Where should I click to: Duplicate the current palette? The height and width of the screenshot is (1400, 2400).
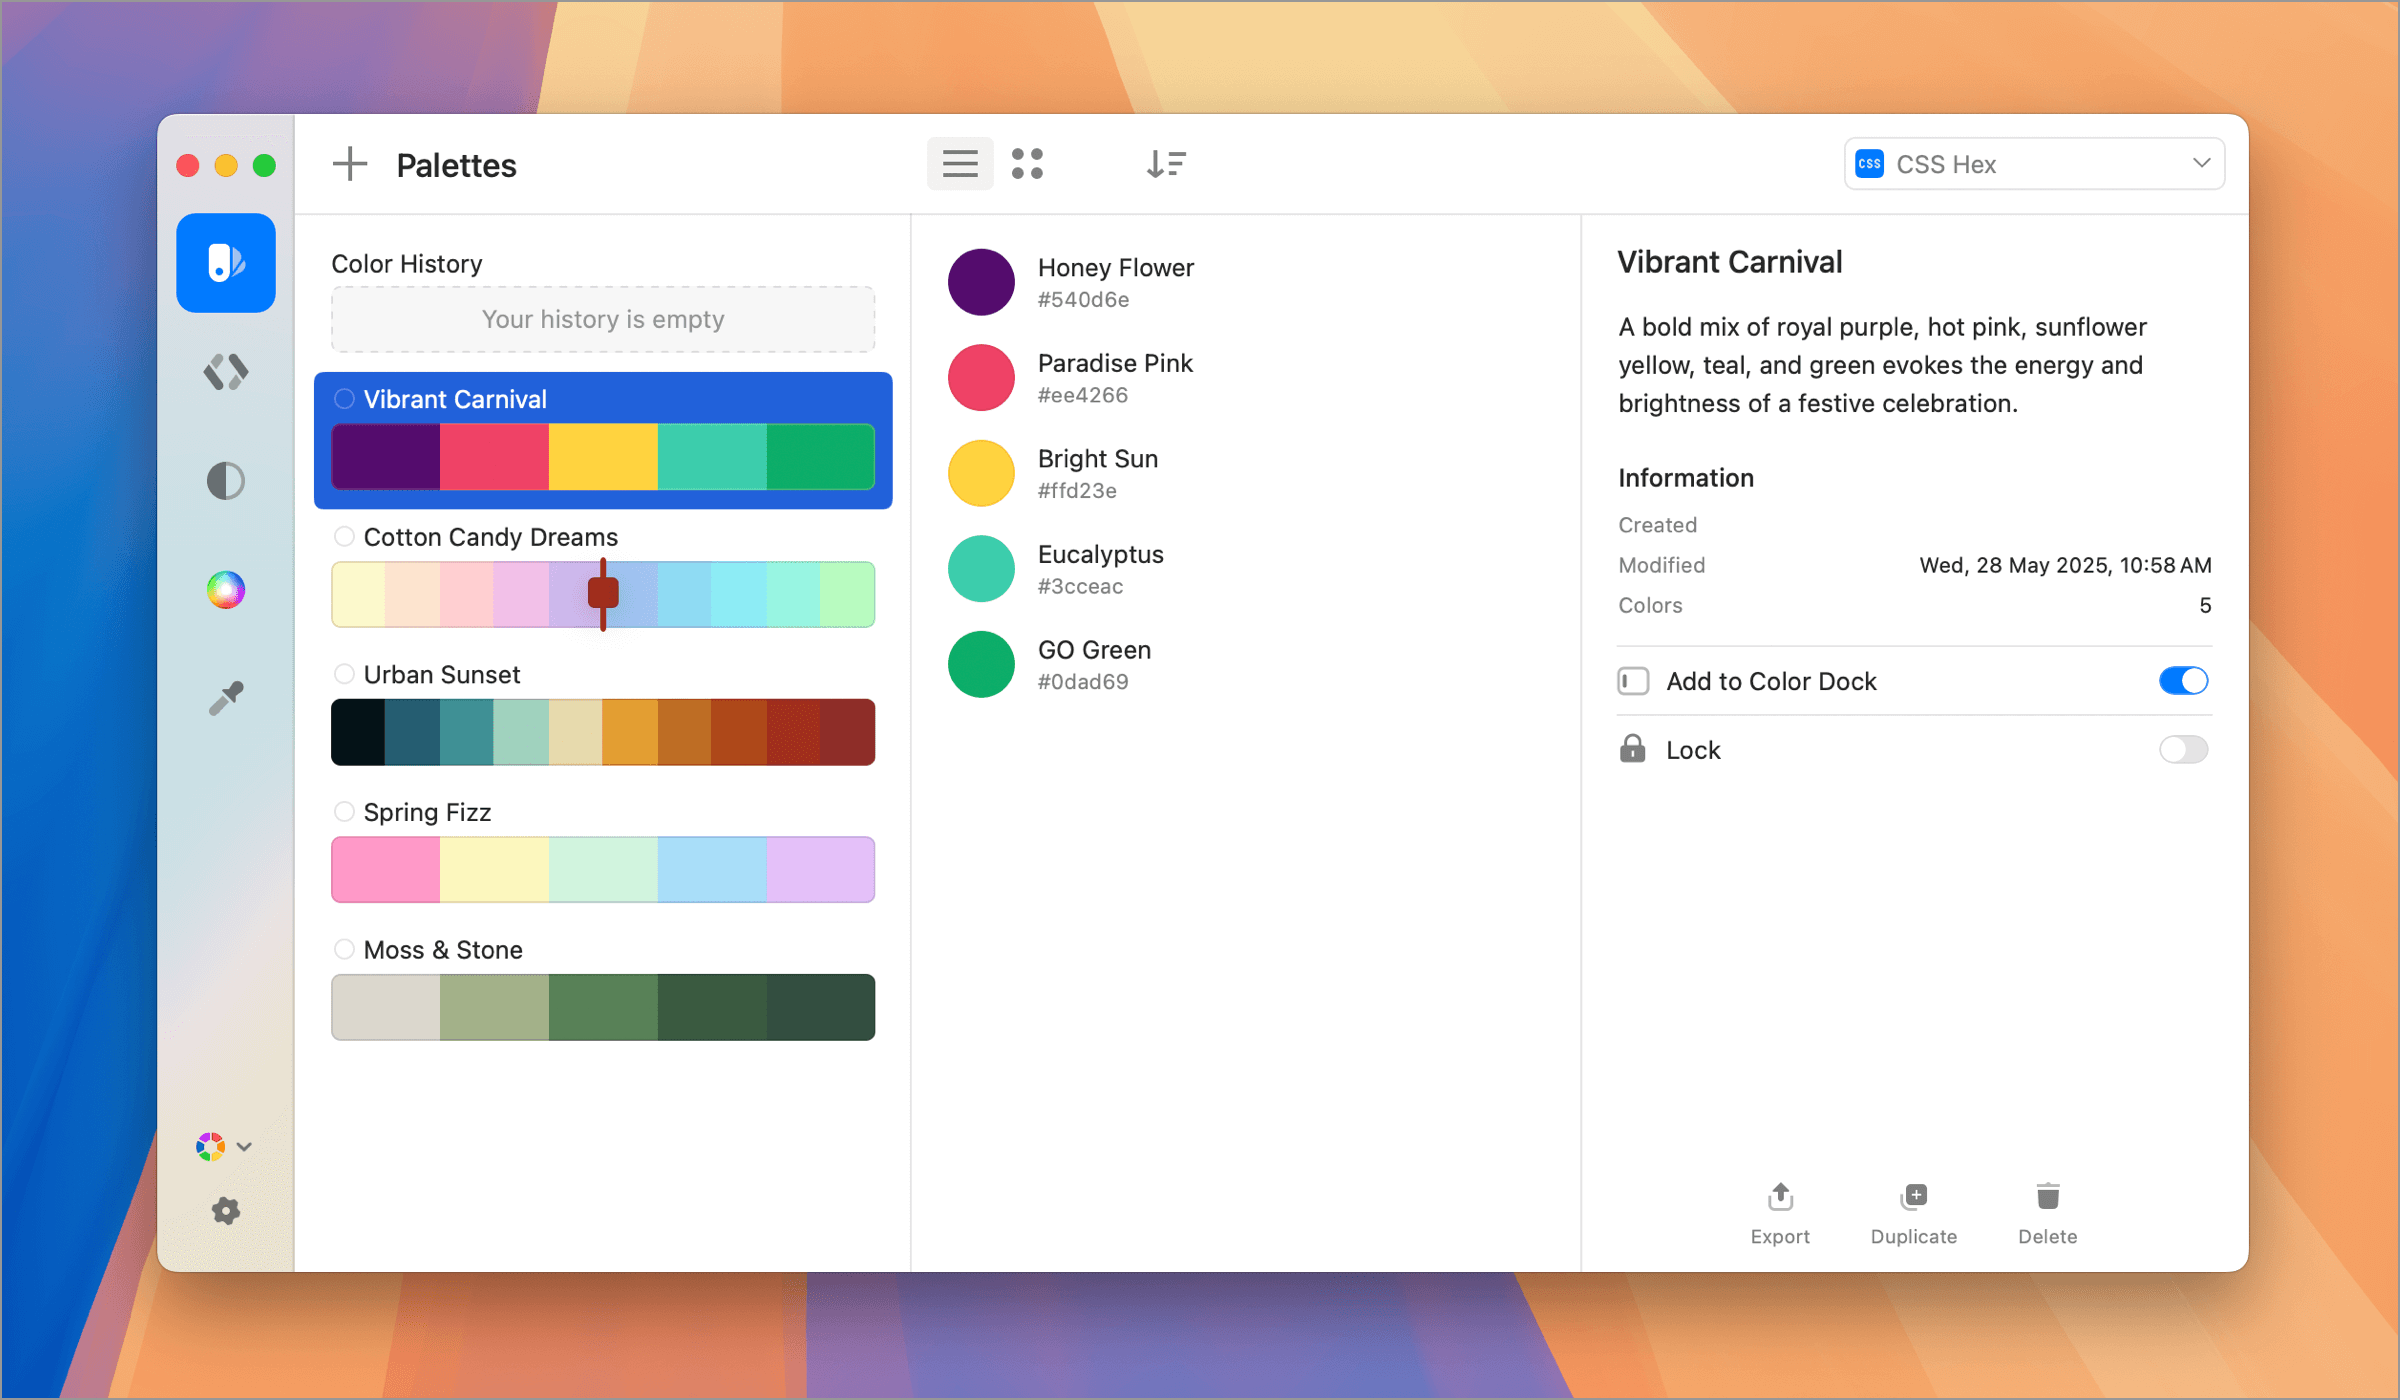[x=1913, y=1212]
